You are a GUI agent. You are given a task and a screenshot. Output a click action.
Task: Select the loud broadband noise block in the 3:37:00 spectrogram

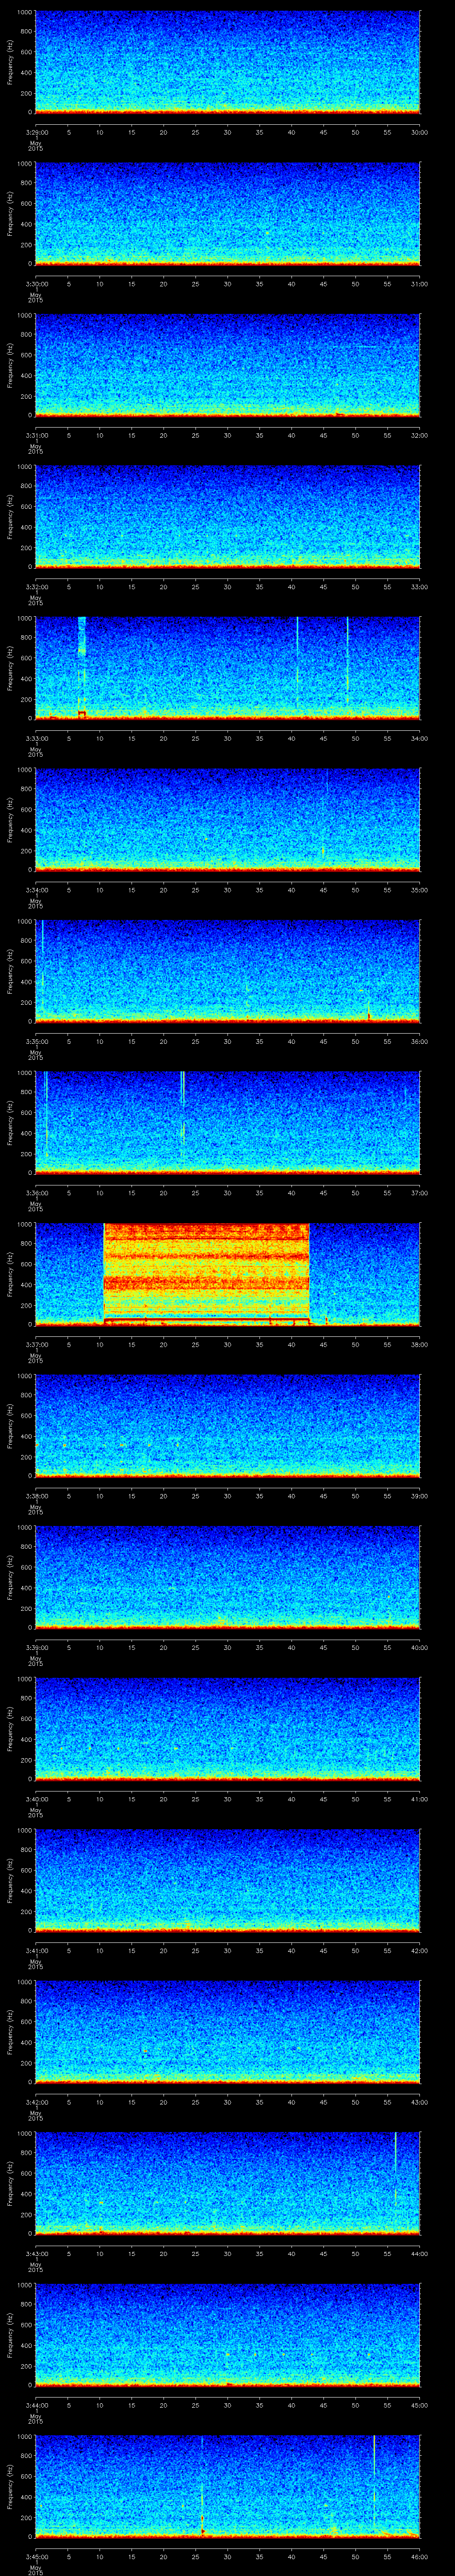pyautogui.click(x=207, y=1272)
